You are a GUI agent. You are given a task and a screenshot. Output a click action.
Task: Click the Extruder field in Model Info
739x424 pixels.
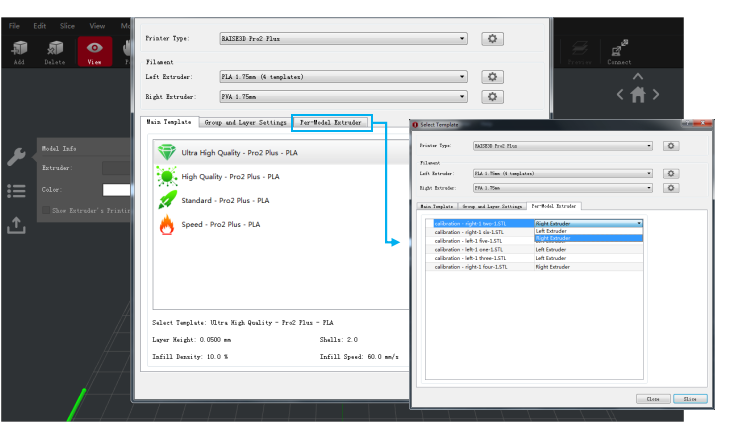click(x=116, y=168)
